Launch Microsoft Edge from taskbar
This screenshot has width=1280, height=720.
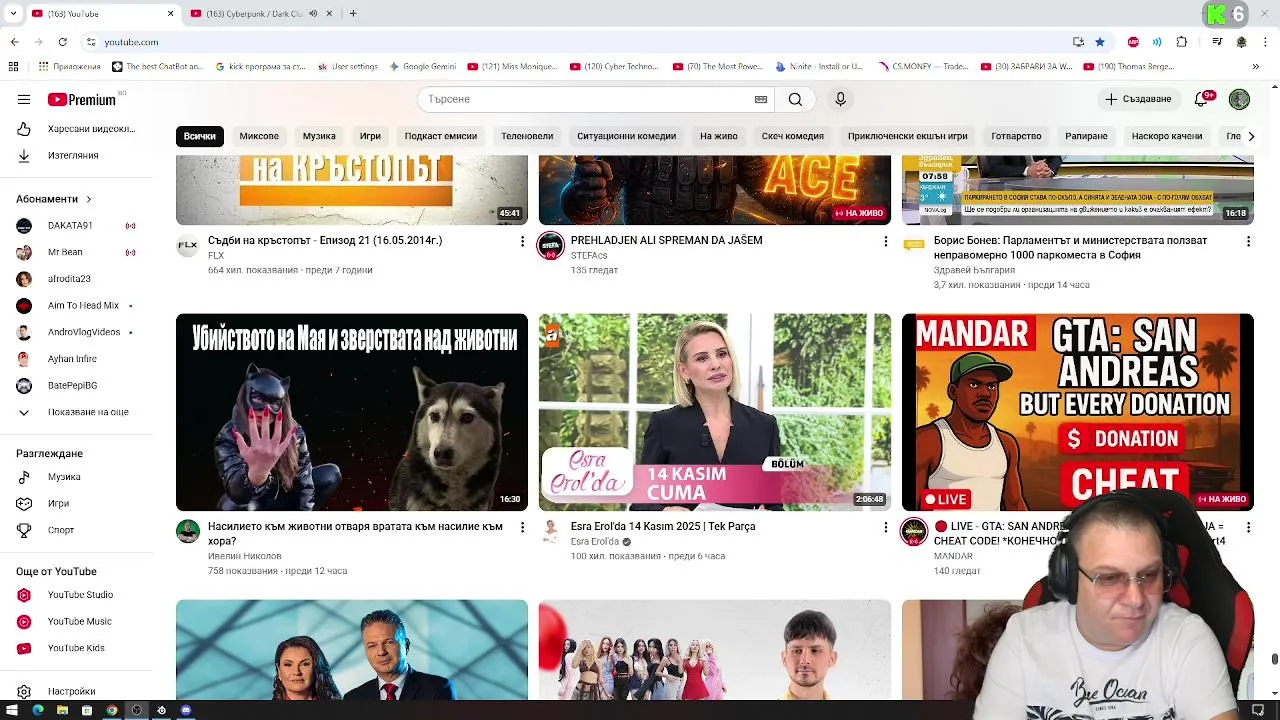click(x=38, y=710)
